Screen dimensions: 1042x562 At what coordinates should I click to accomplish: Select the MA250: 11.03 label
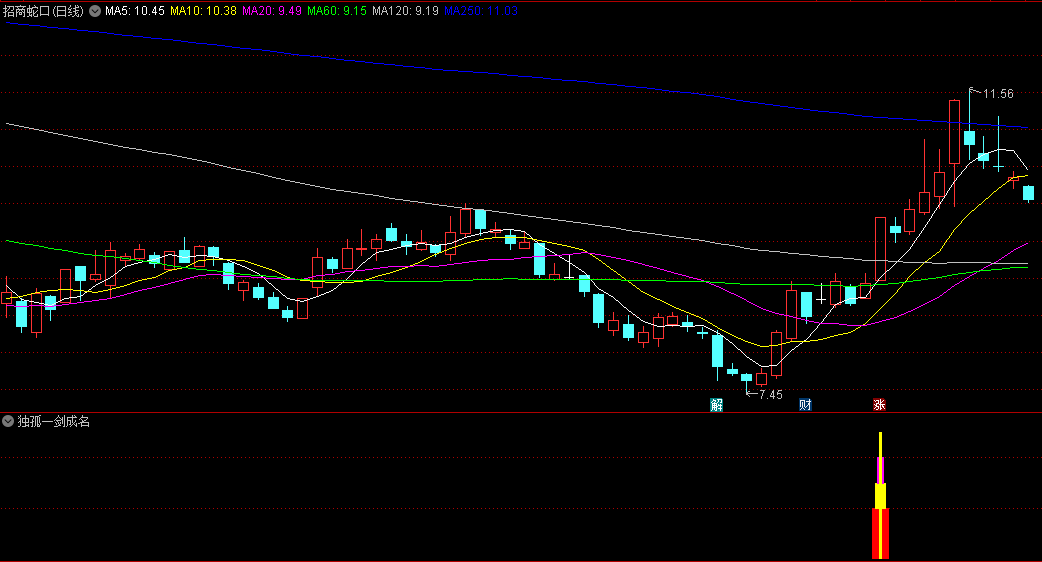[481, 11]
